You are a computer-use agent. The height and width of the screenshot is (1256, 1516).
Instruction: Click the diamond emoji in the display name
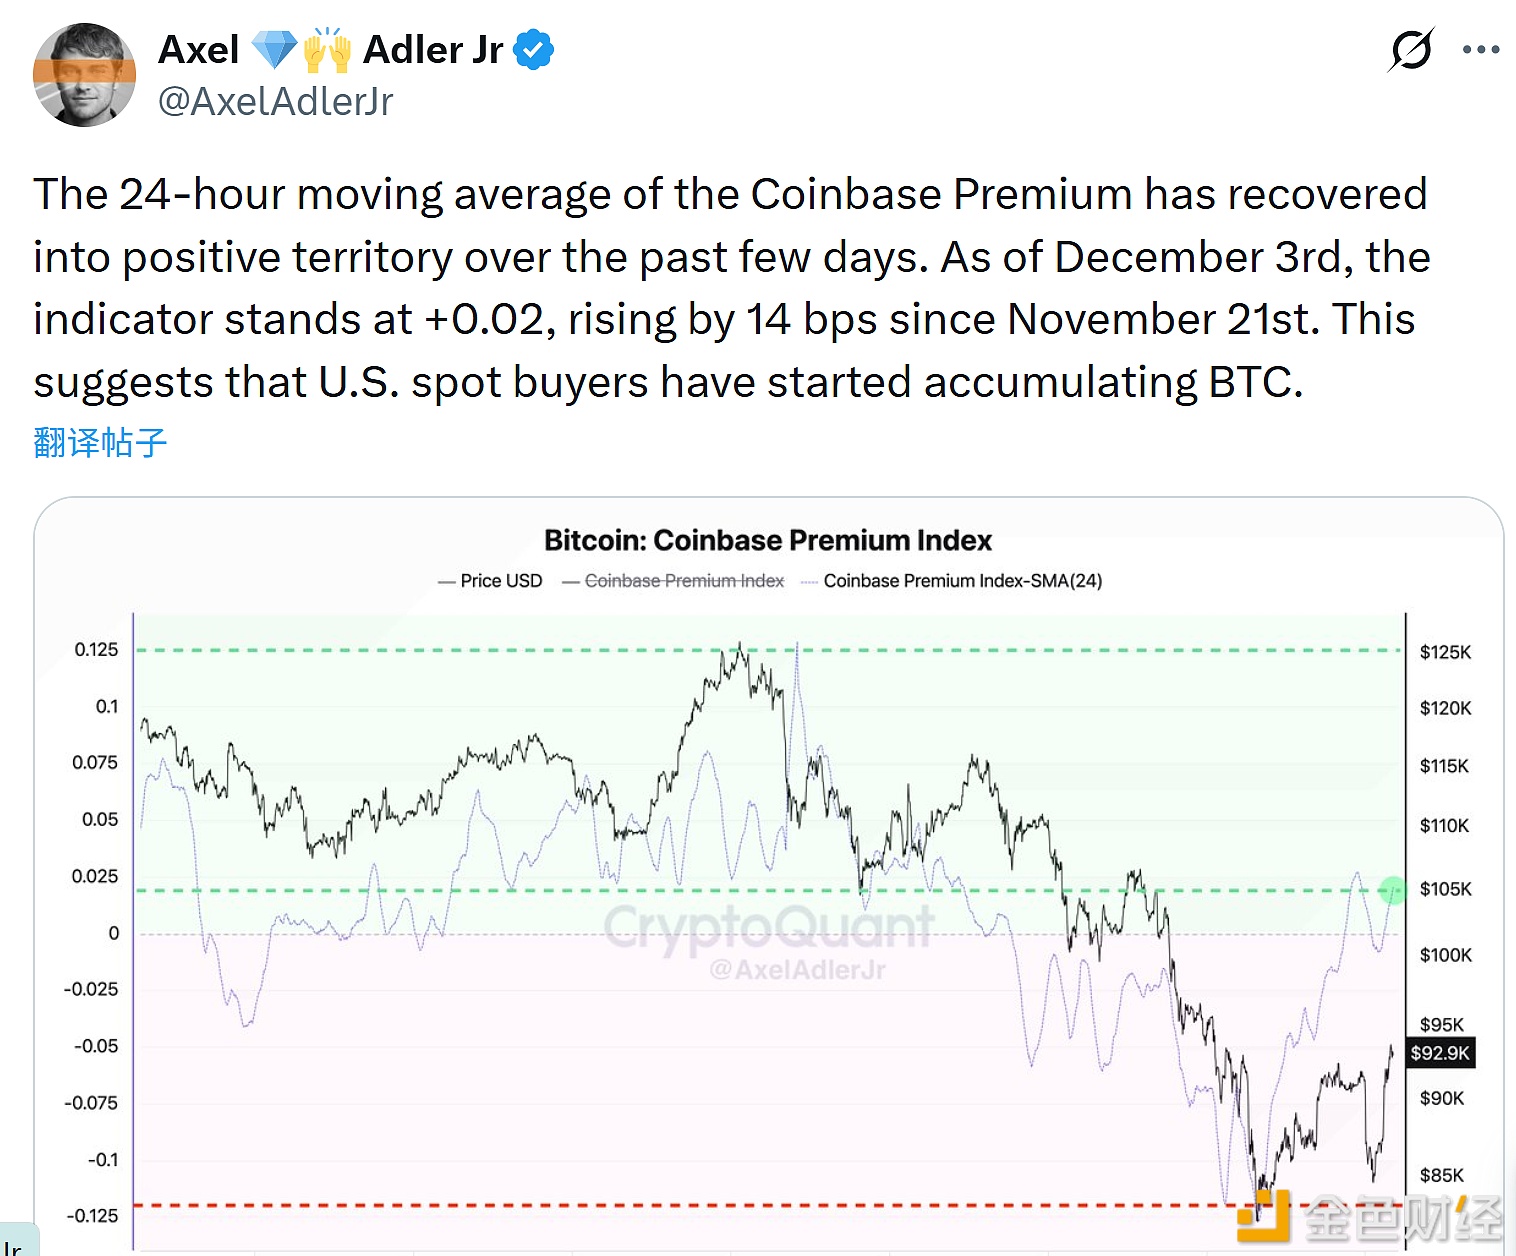pyautogui.click(x=274, y=49)
